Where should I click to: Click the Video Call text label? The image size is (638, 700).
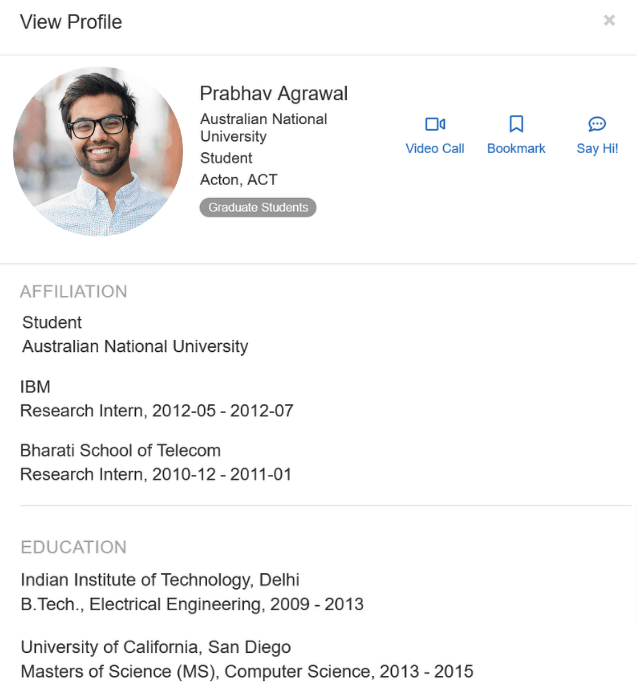[x=435, y=148]
